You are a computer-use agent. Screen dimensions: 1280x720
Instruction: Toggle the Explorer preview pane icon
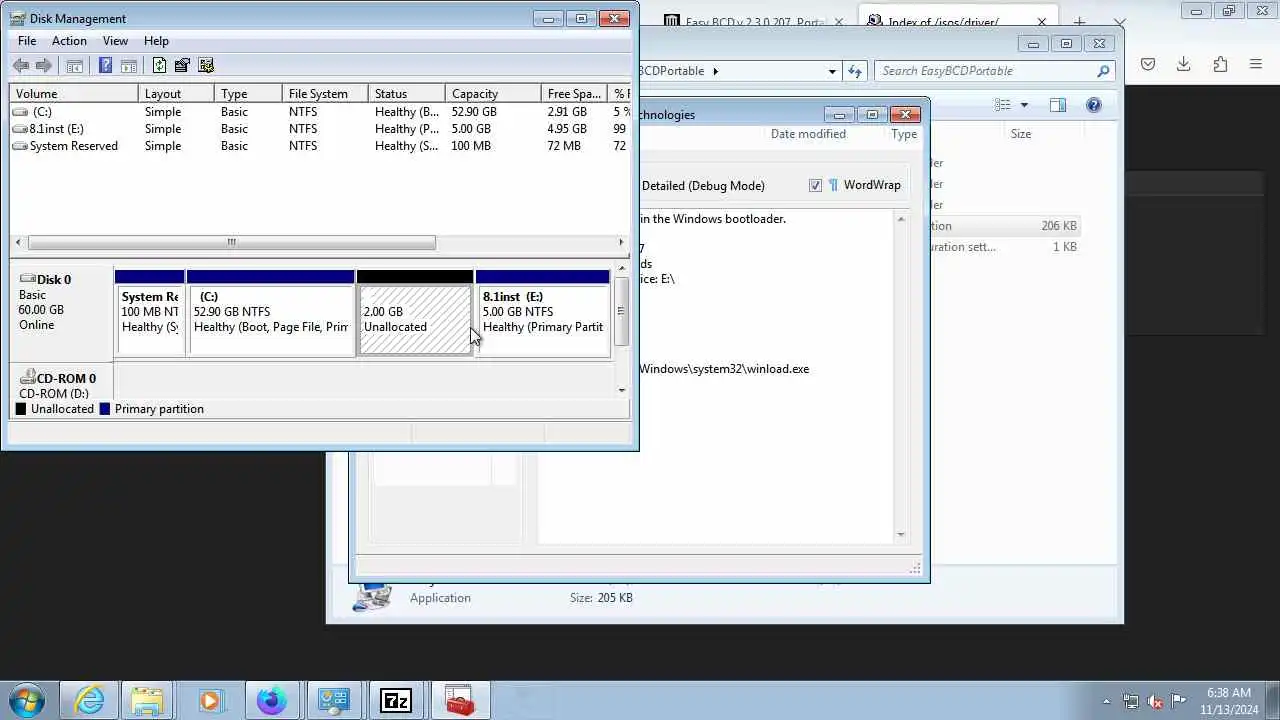tap(1058, 105)
